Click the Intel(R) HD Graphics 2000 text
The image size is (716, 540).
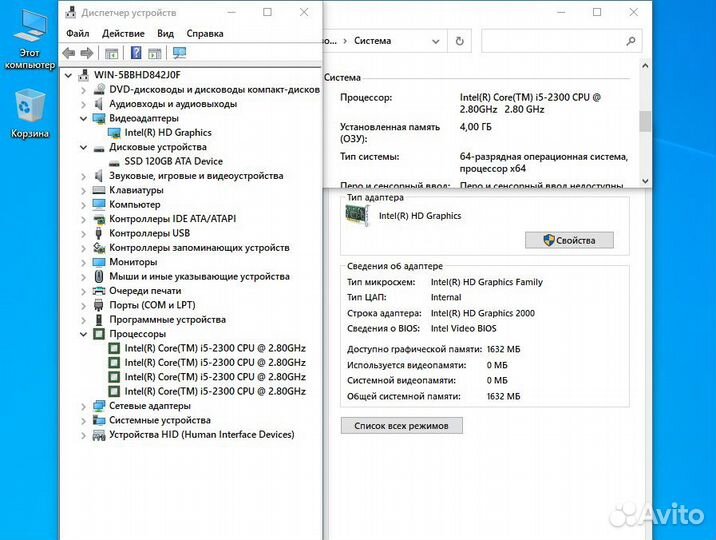482,313
